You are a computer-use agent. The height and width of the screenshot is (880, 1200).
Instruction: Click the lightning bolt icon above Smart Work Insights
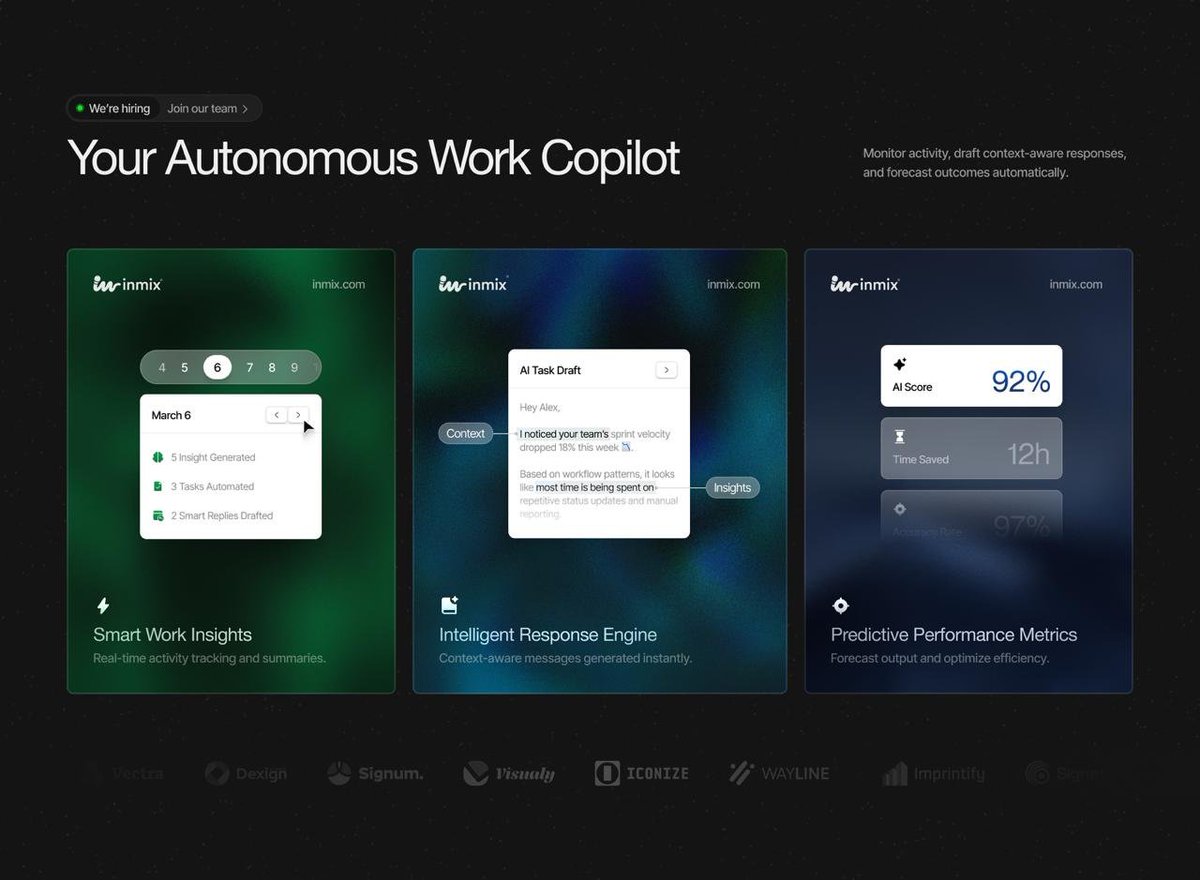pyautogui.click(x=102, y=605)
